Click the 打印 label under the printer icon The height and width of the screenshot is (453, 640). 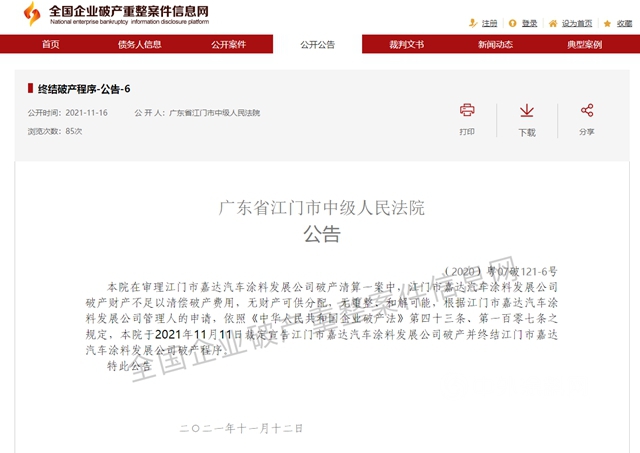pyautogui.click(x=467, y=132)
